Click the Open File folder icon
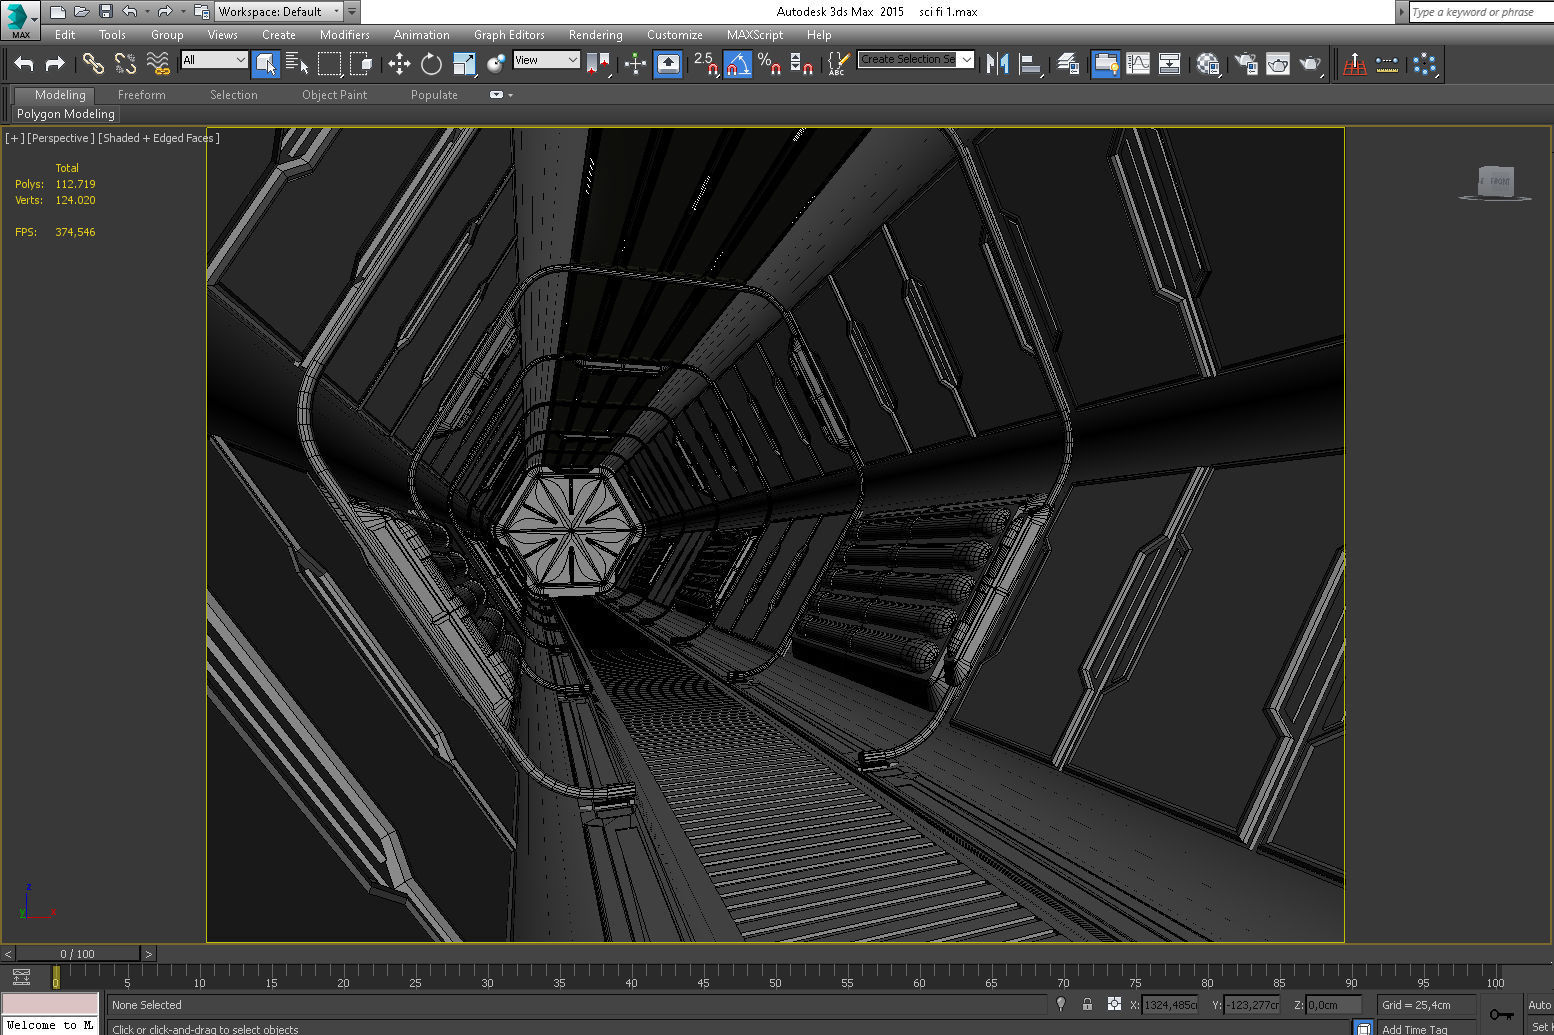Screen dimensions: 1554x1035 (x=81, y=12)
